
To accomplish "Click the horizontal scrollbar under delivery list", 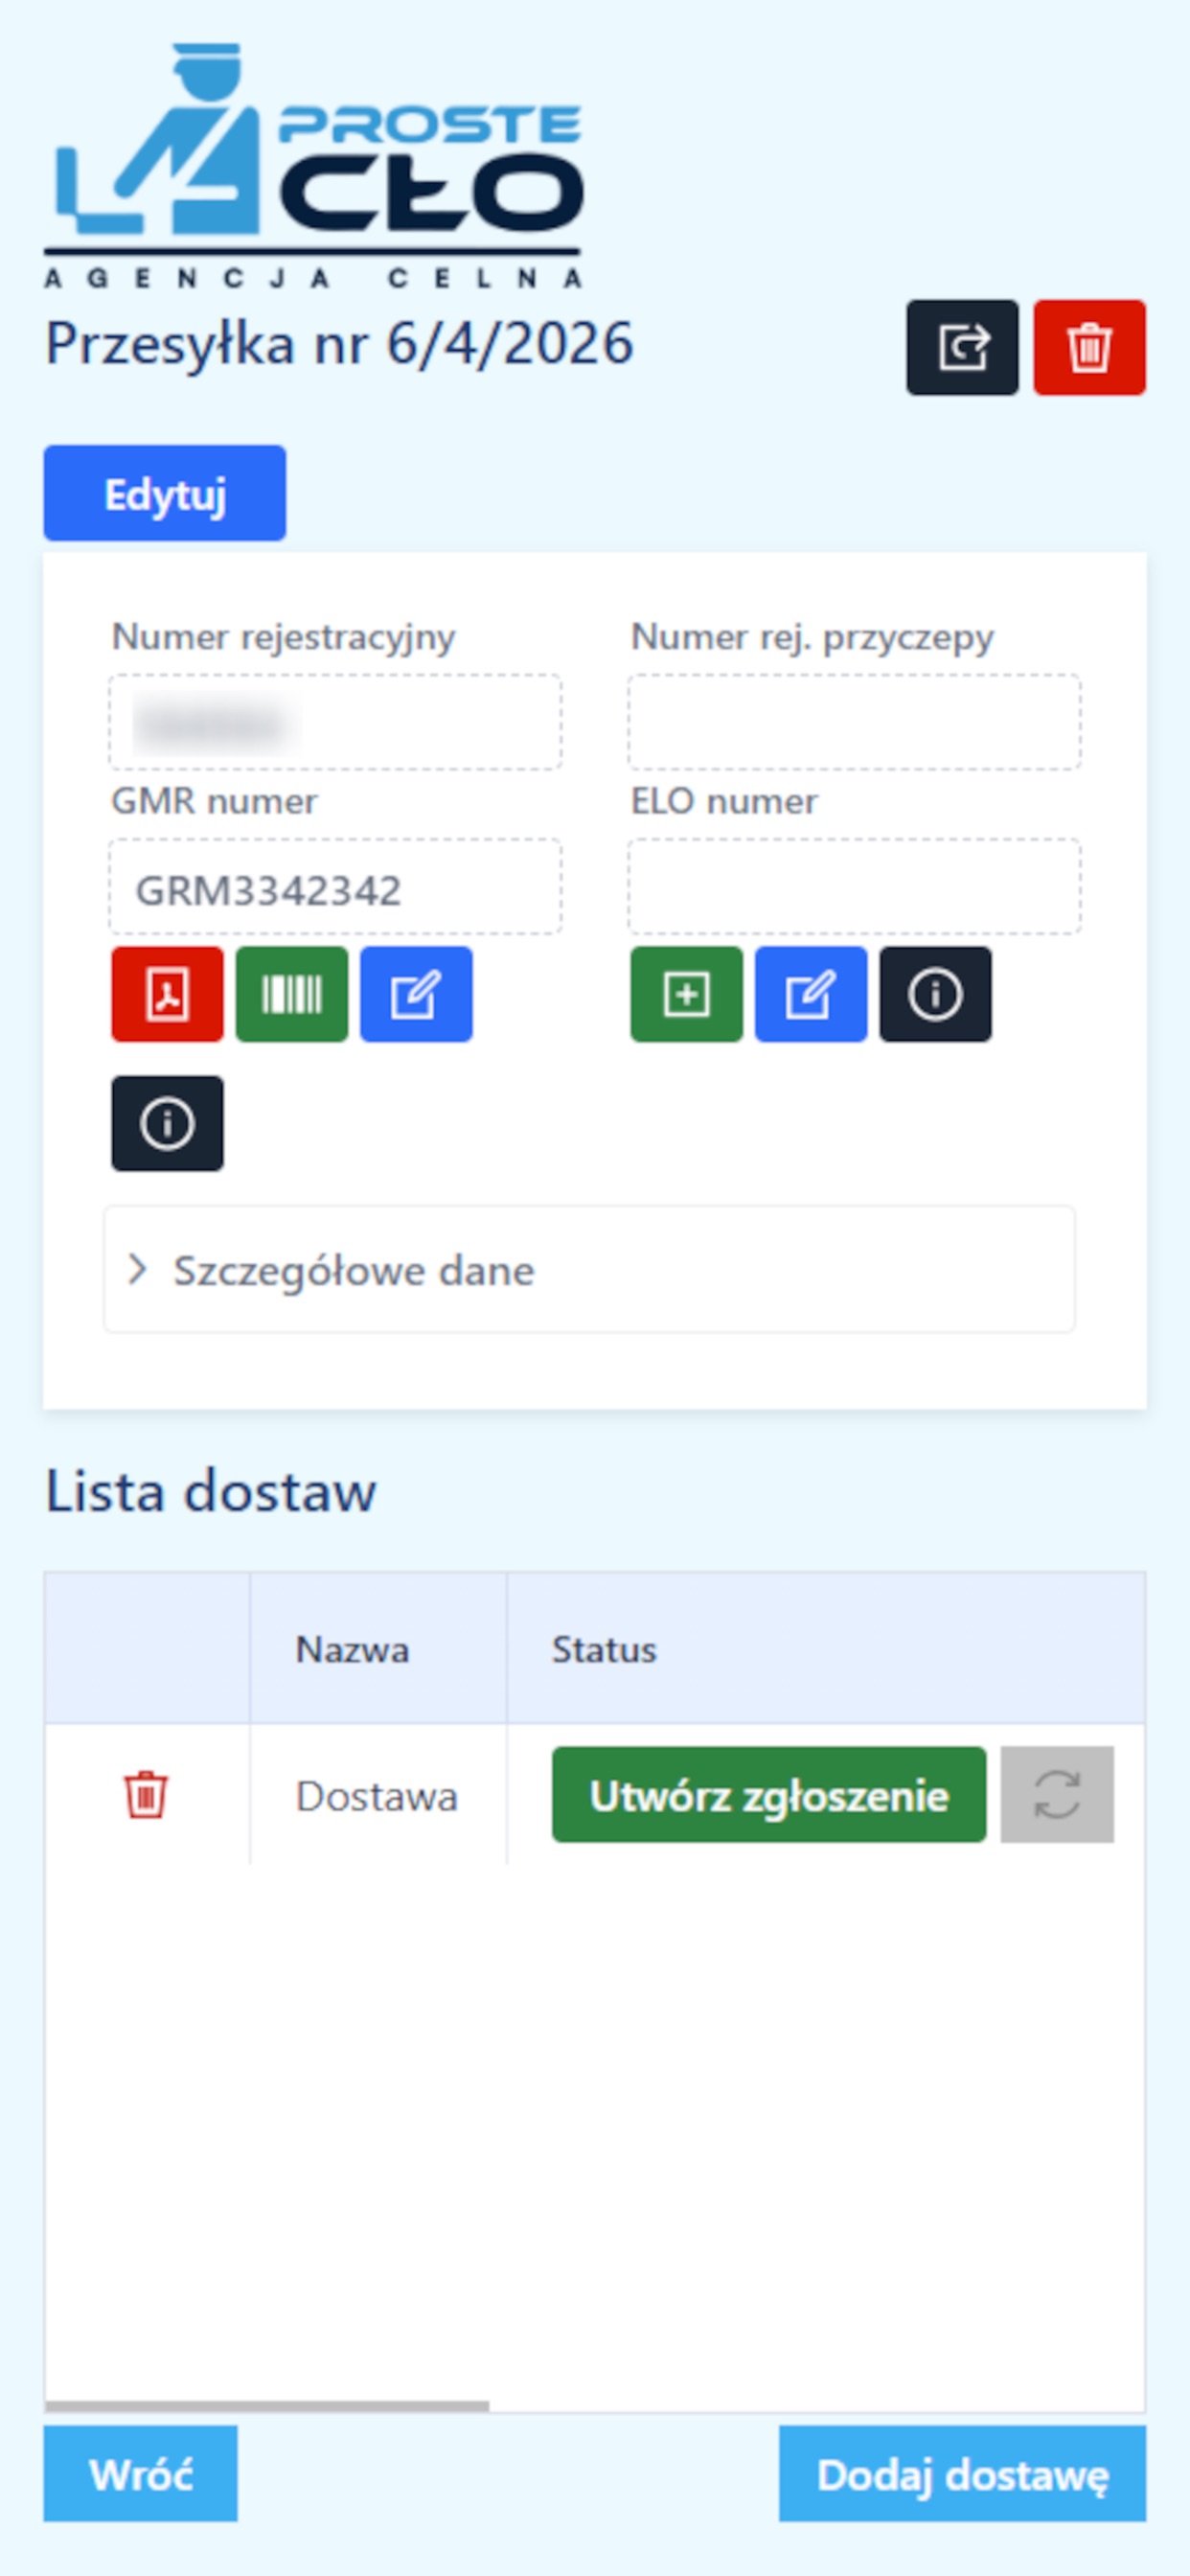I will (267, 2406).
